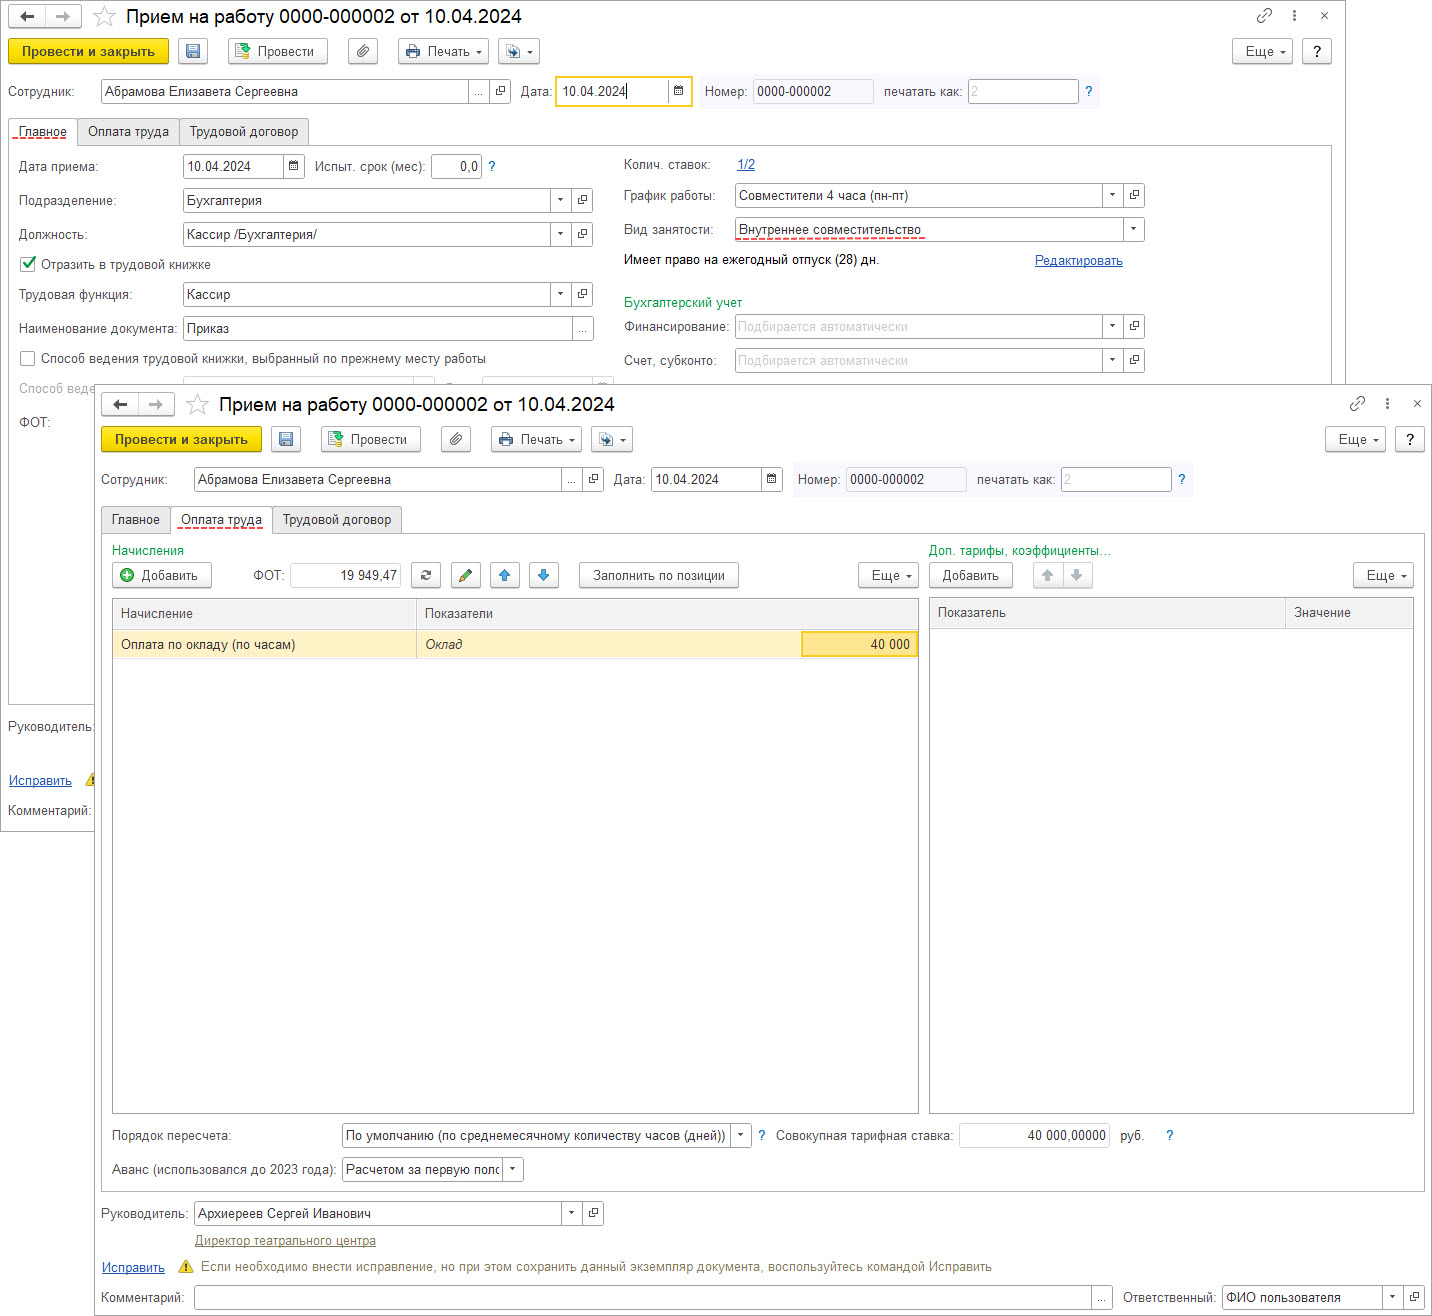The height and width of the screenshot is (1316, 1432).
Task: Recalculate ФОТ with refresh icon
Action: [x=426, y=575]
